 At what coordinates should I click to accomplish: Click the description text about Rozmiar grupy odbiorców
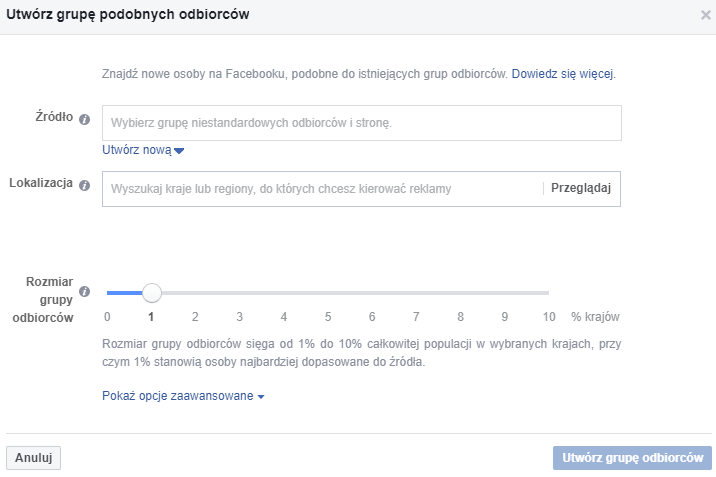pos(362,353)
